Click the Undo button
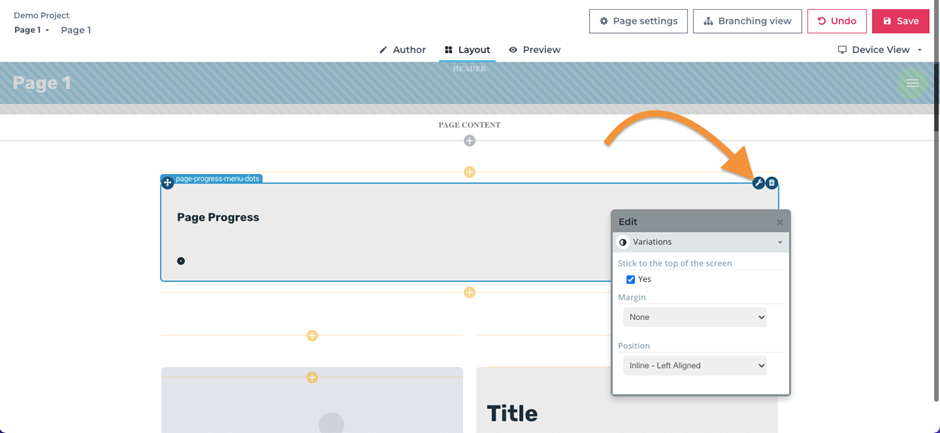 pos(837,21)
